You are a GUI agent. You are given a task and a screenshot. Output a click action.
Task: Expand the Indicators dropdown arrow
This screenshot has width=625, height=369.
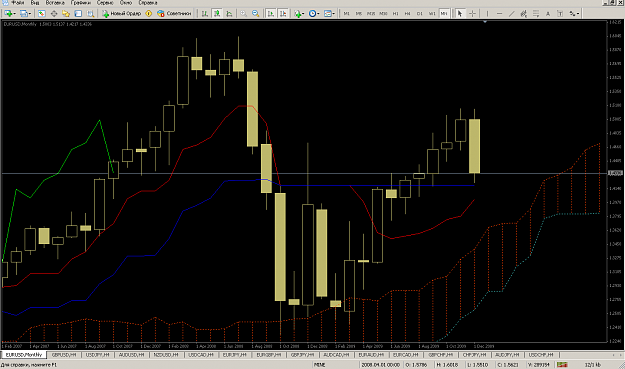tap(304, 14)
